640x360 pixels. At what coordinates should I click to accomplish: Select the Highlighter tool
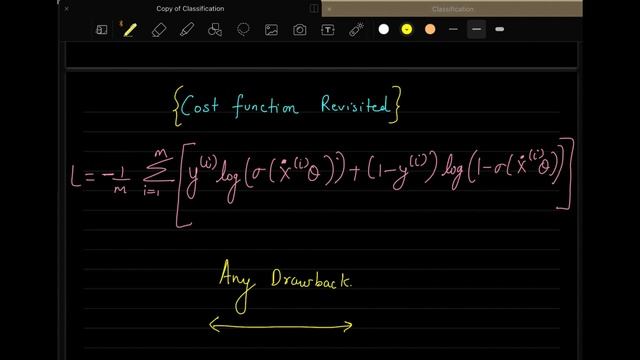(187, 30)
